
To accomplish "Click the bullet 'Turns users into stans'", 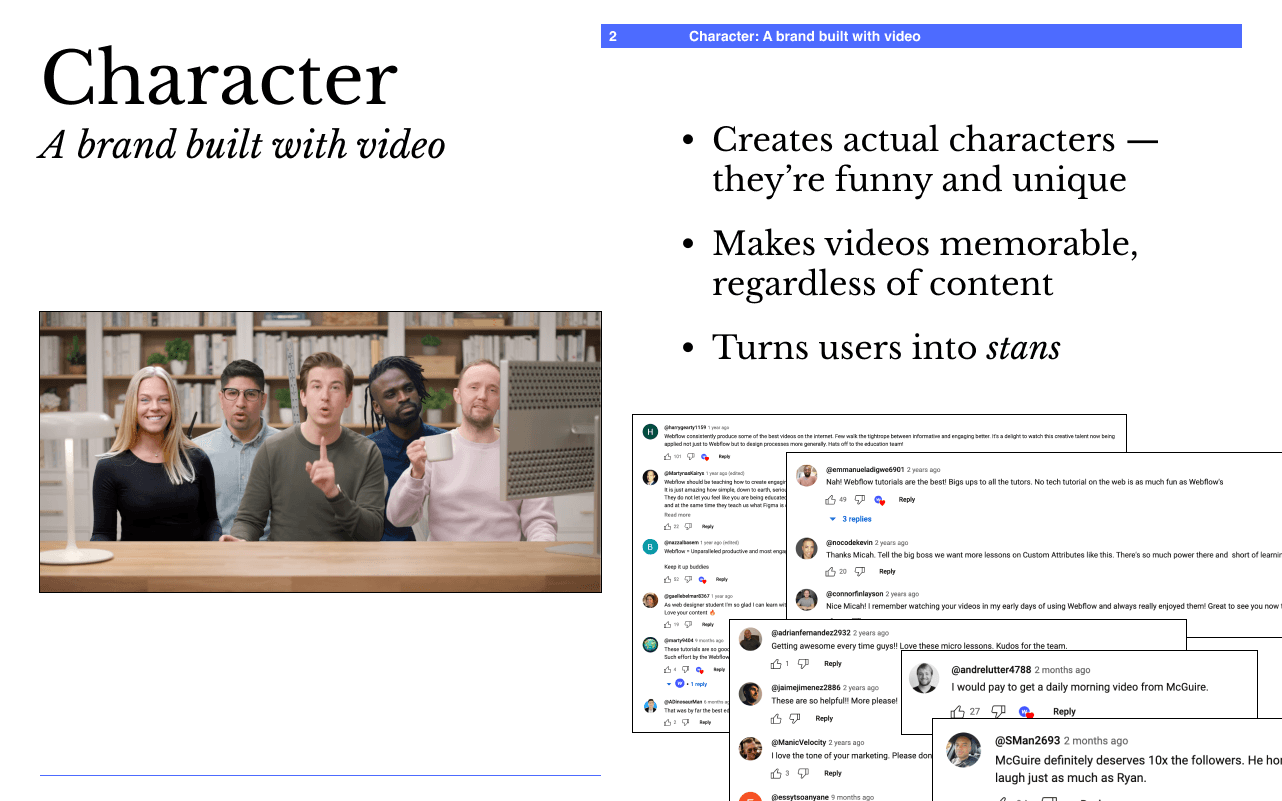I will 886,347.
